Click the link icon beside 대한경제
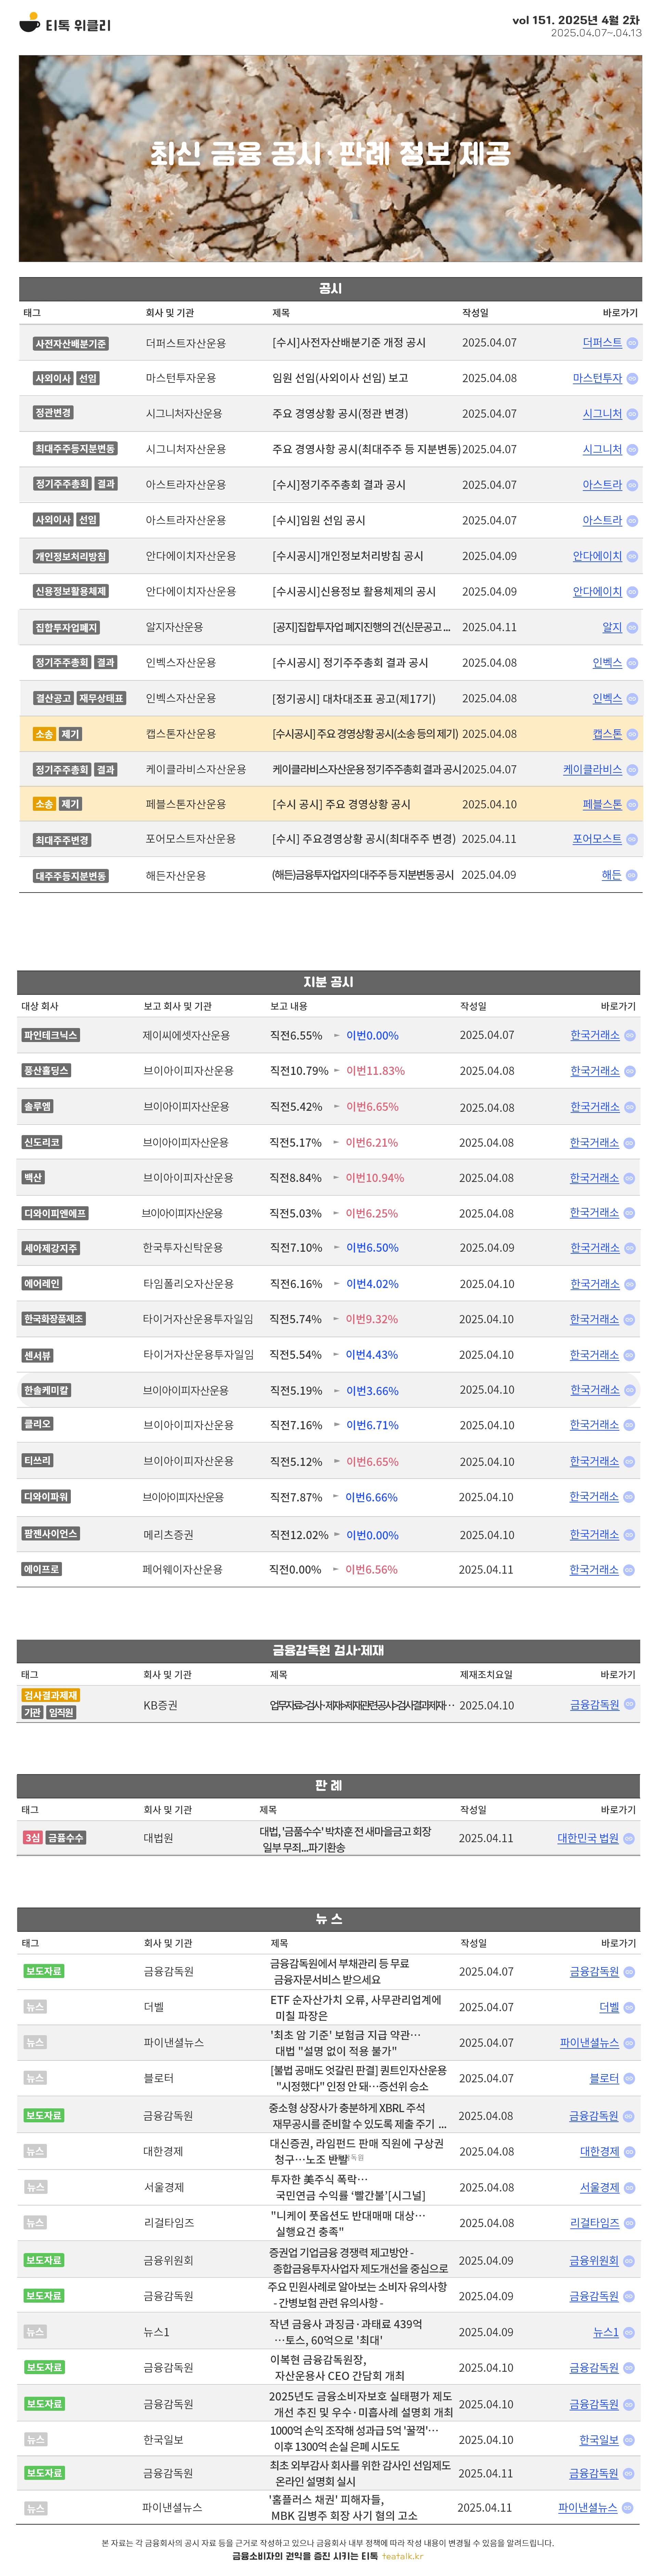Viewport: 657px width, 2576px height. pyautogui.click(x=630, y=2152)
